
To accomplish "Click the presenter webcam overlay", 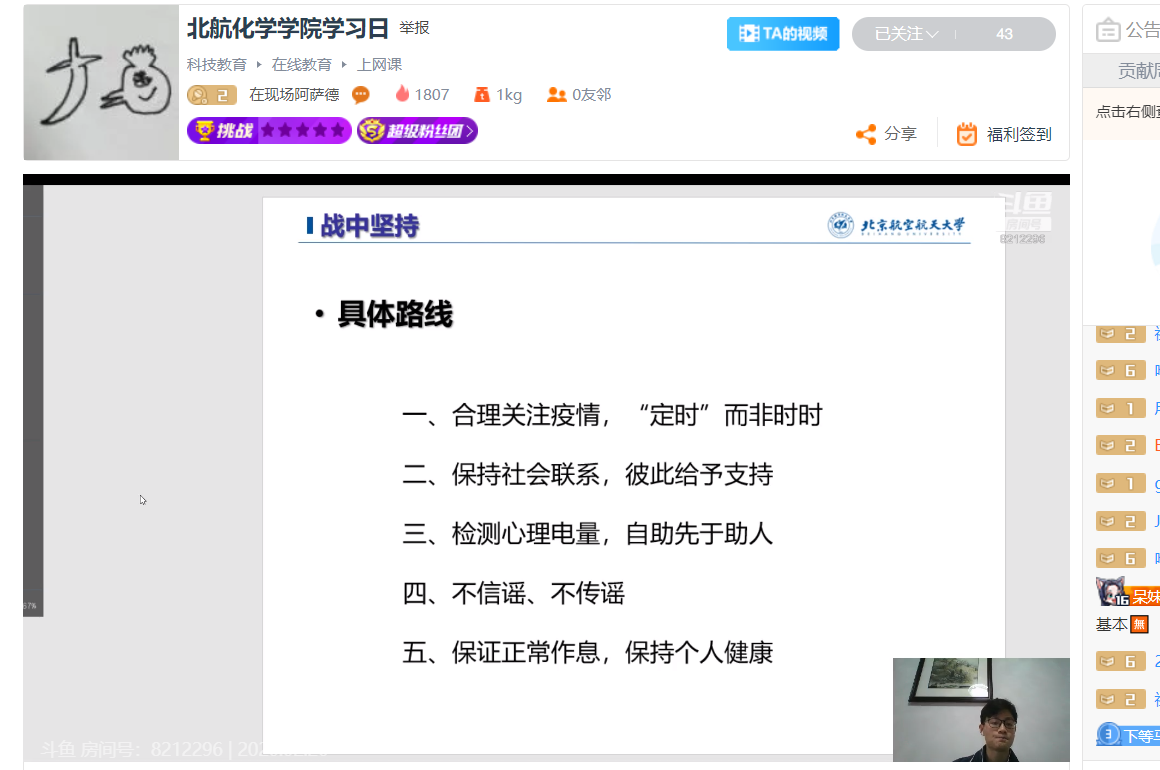I will point(980,709).
